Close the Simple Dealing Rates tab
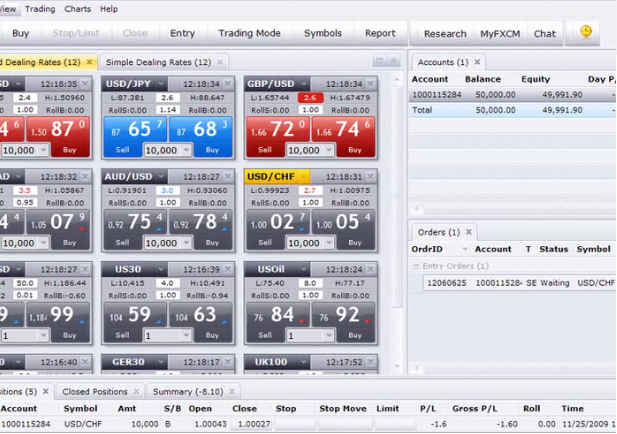 [x=220, y=62]
